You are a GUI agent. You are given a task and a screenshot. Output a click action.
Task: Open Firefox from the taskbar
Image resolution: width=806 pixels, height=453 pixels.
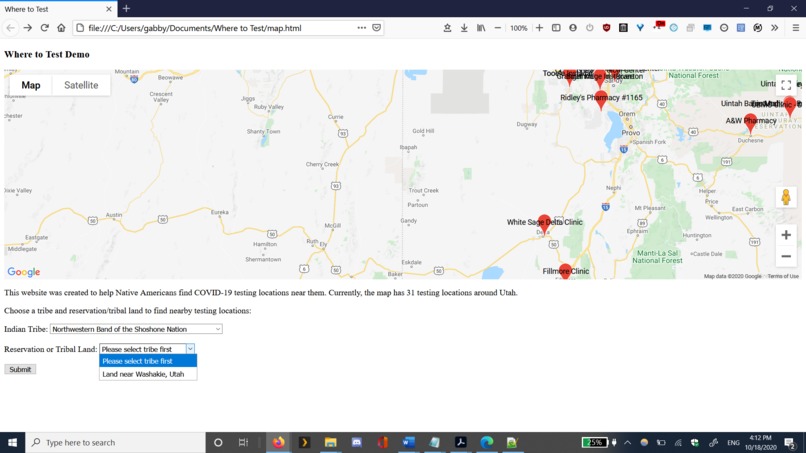(278, 442)
